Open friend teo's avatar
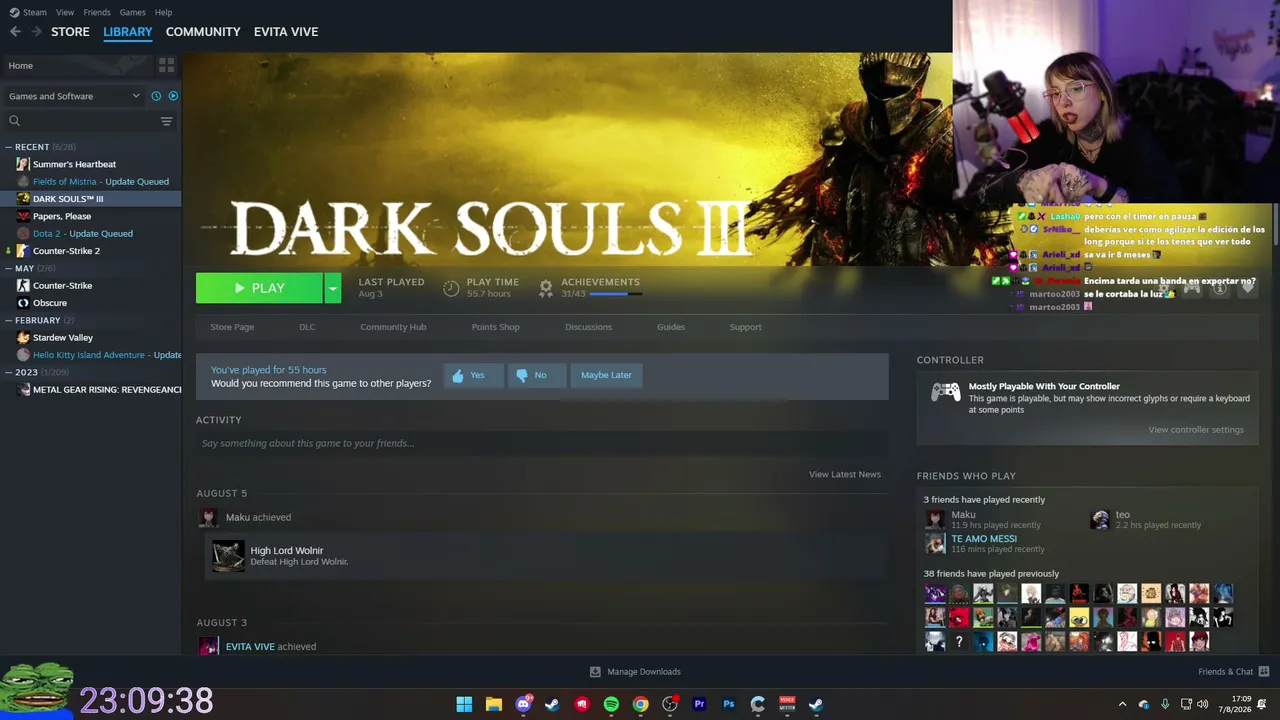Image resolution: width=1280 pixels, height=720 pixels. click(1100, 519)
